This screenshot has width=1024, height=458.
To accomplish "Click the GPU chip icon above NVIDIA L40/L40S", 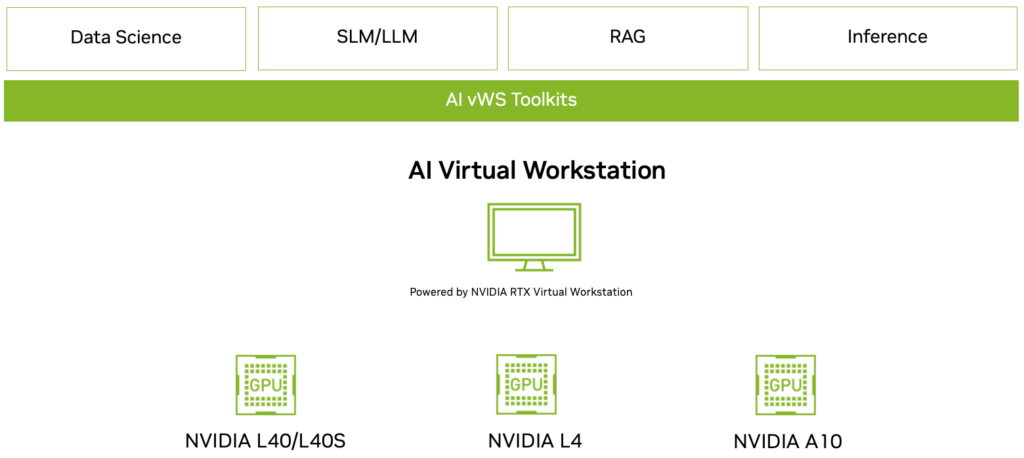I will [265, 385].
